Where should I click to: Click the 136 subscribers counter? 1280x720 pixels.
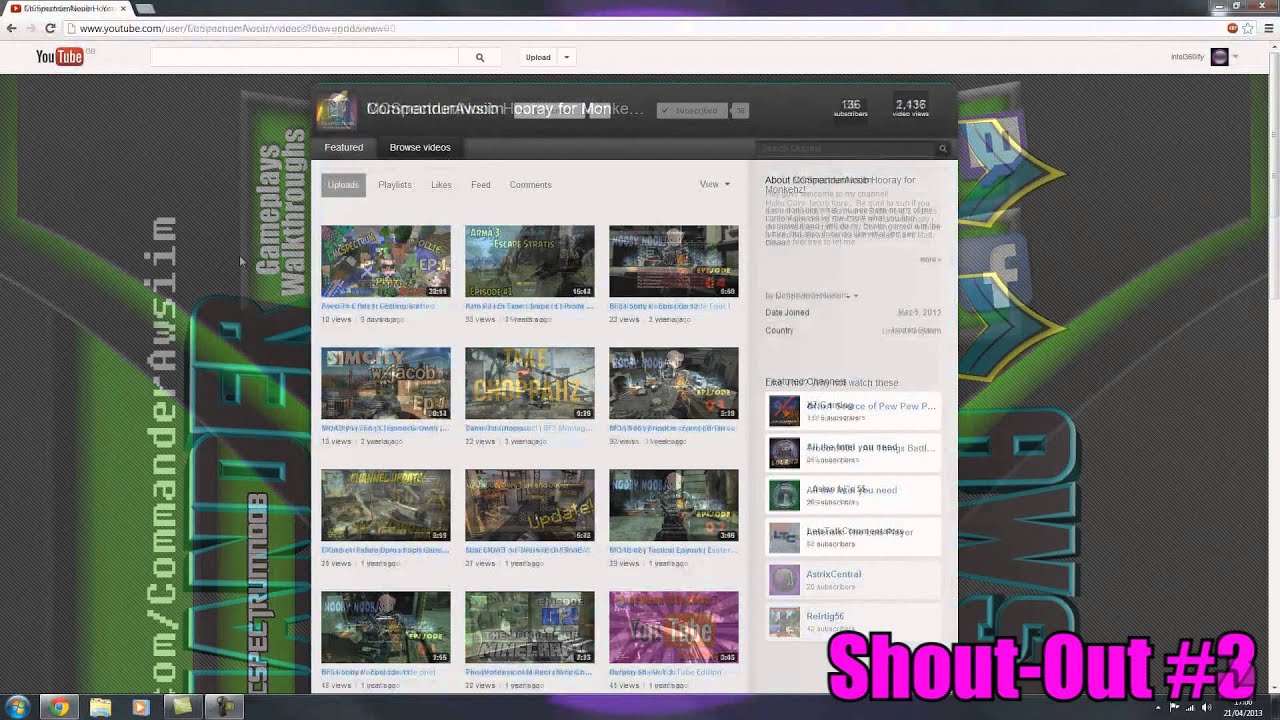tap(851, 108)
